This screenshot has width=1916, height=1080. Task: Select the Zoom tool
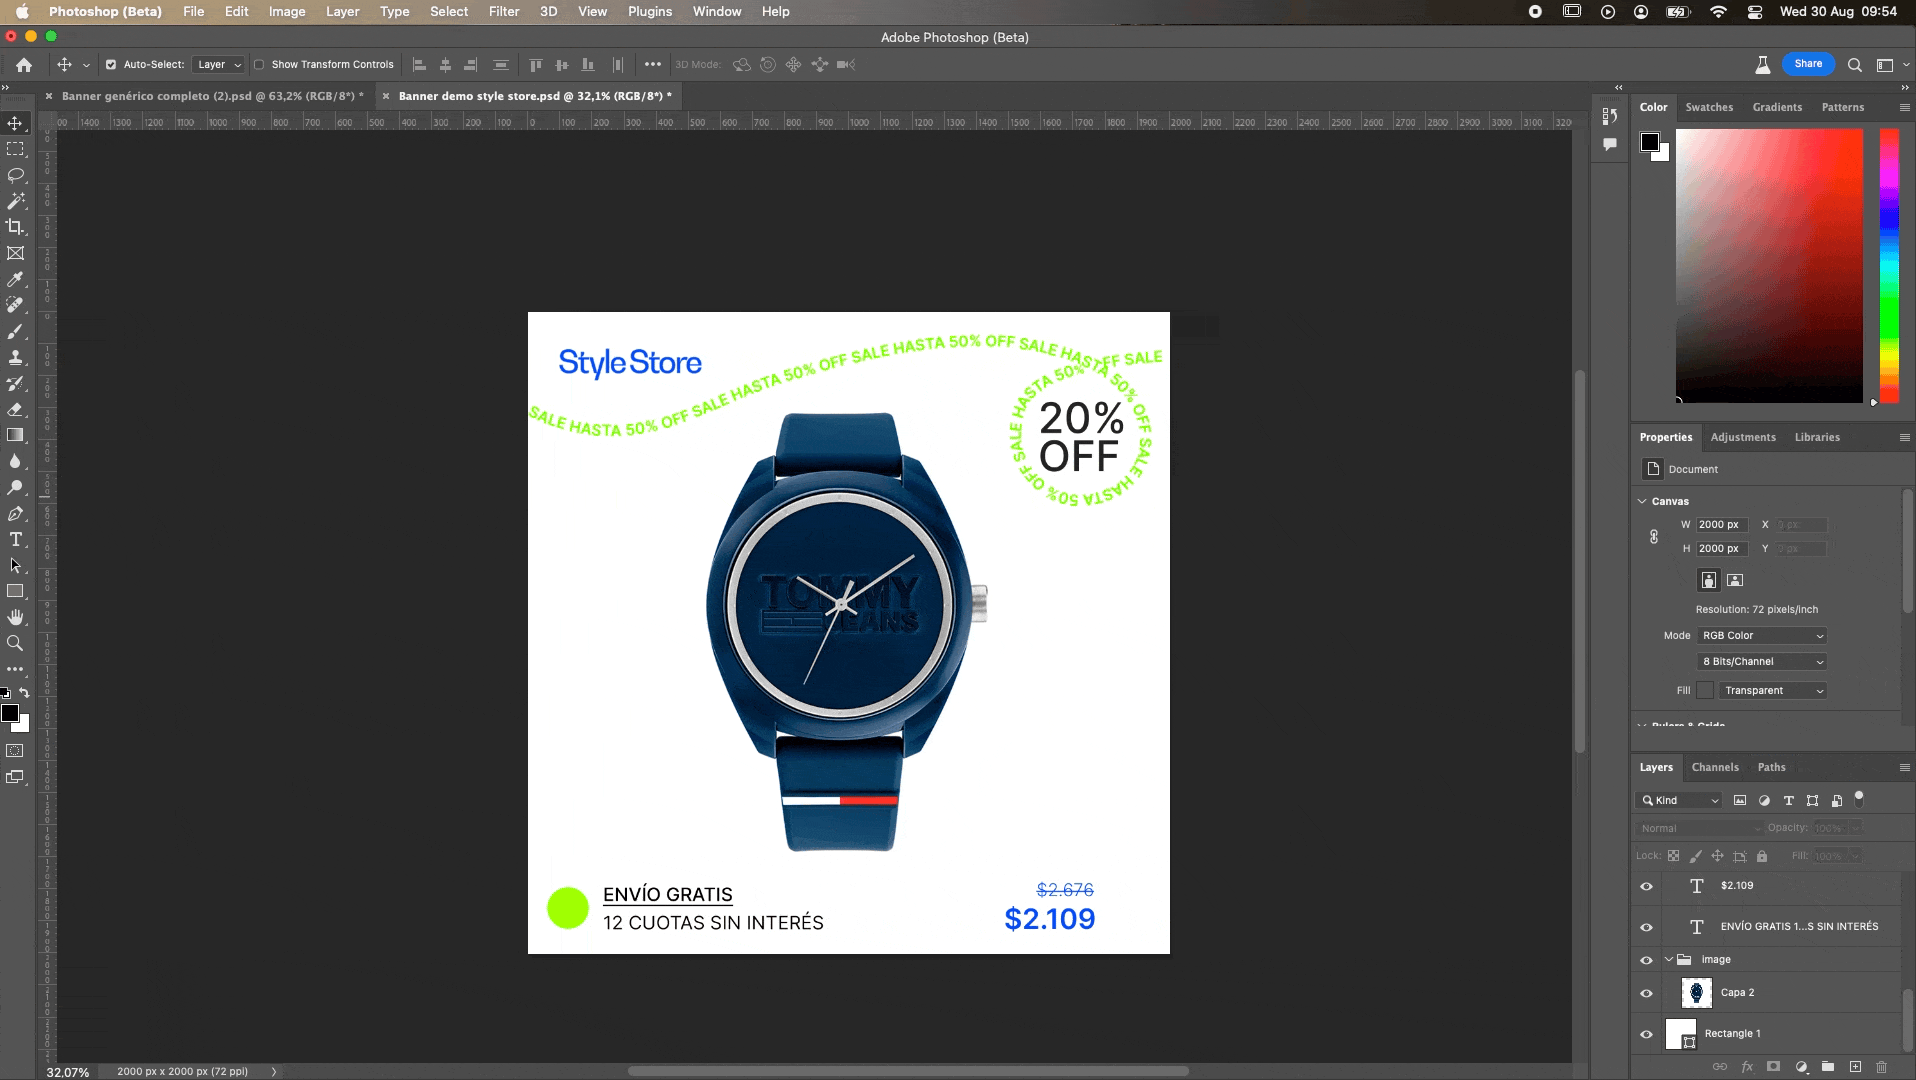[x=15, y=643]
